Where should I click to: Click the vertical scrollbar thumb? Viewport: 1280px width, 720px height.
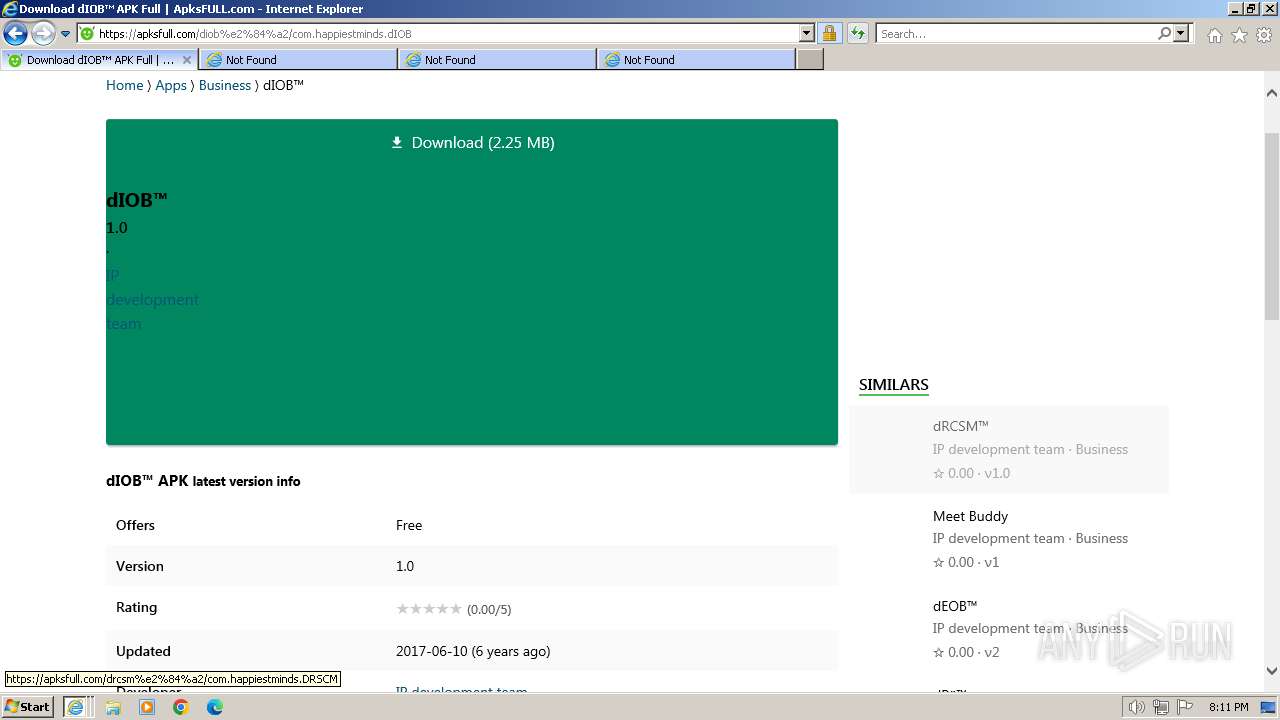1272,225
